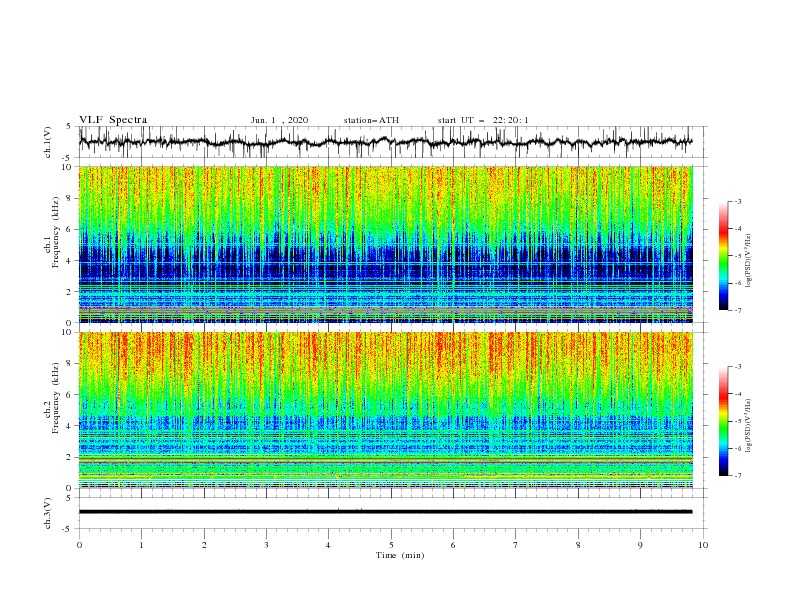Click the "-5" label on ch.2 color bar
The image size is (792, 612).
point(737,422)
